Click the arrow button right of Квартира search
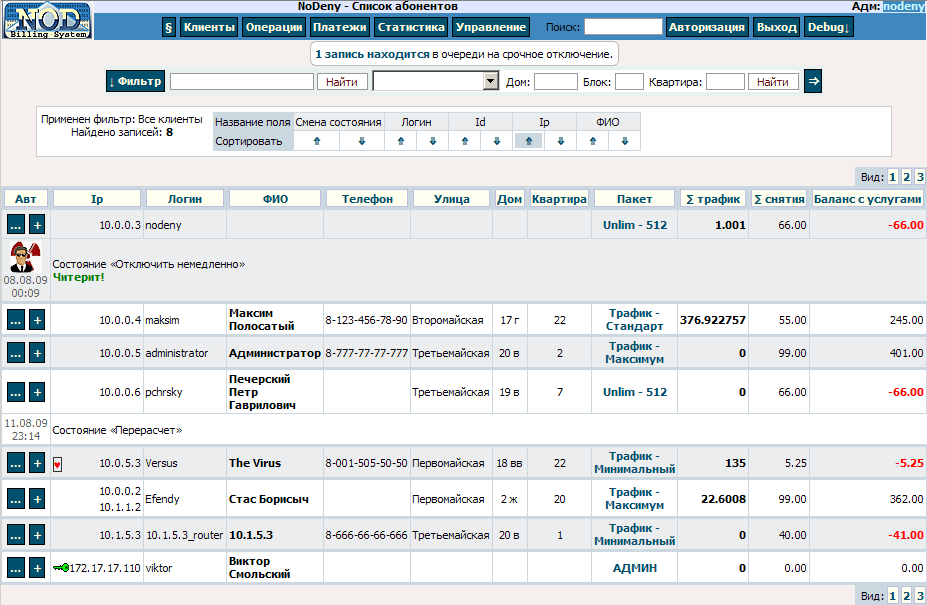Screen dimensions: 927x605 (x=813, y=81)
